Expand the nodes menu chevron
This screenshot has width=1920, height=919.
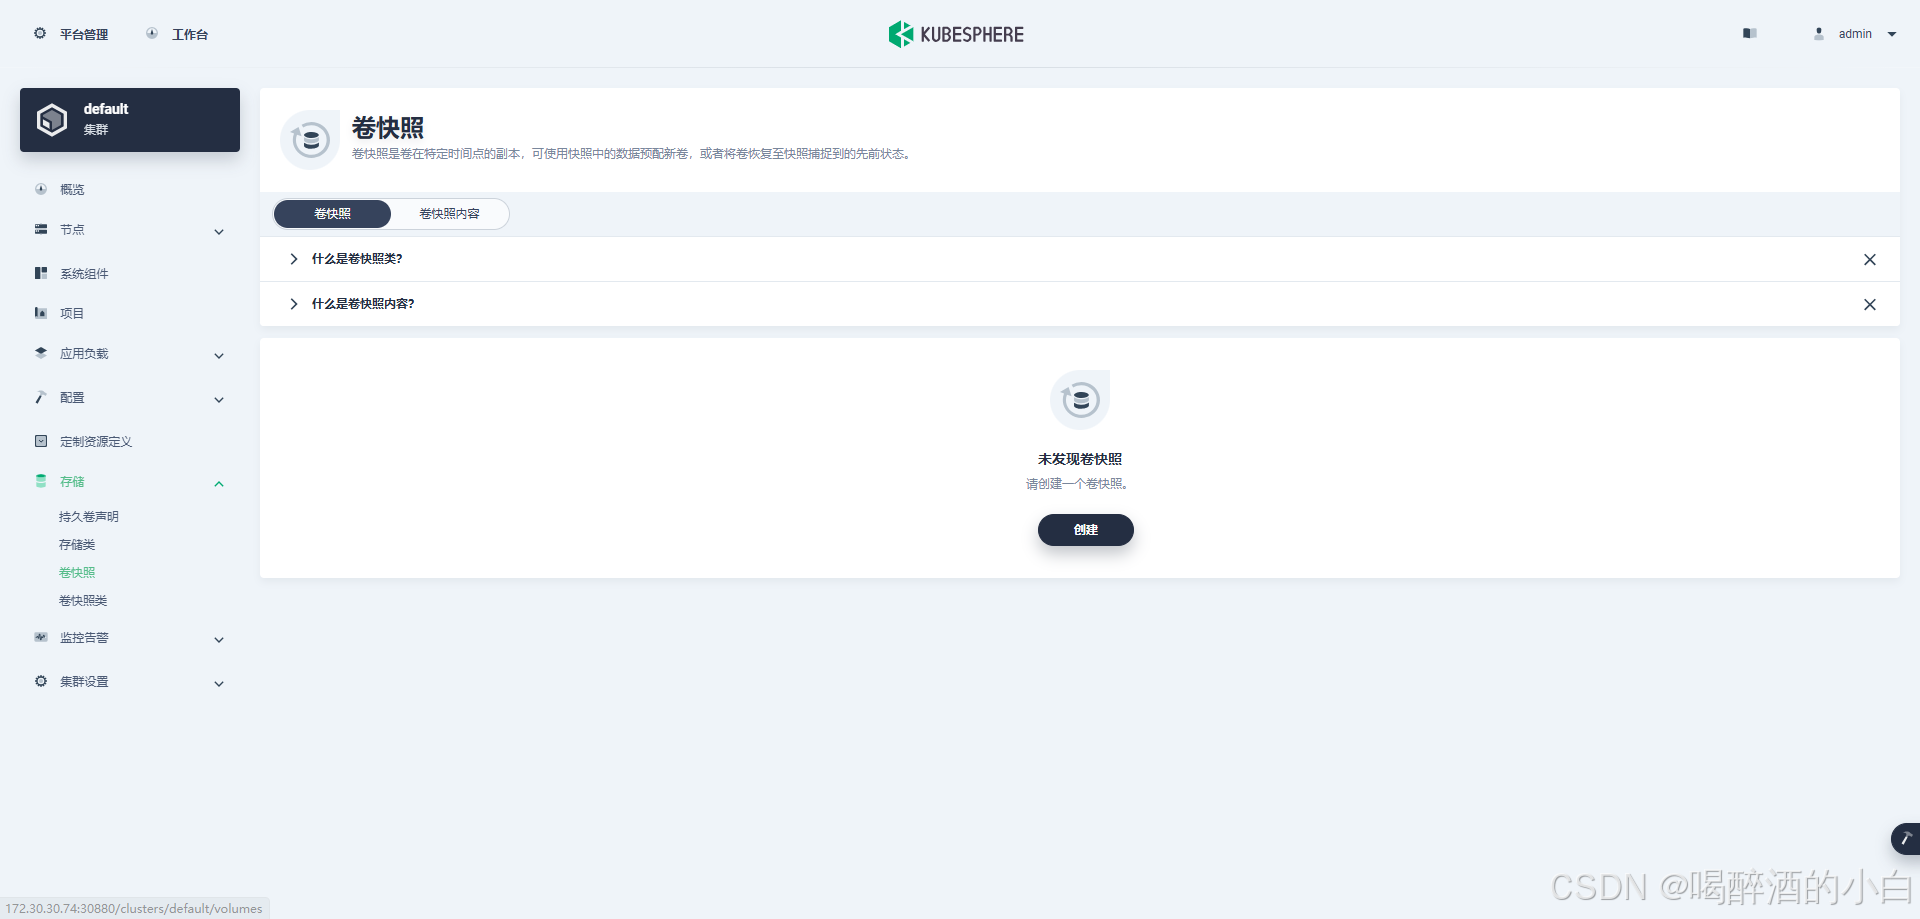pyautogui.click(x=219, y=232)
